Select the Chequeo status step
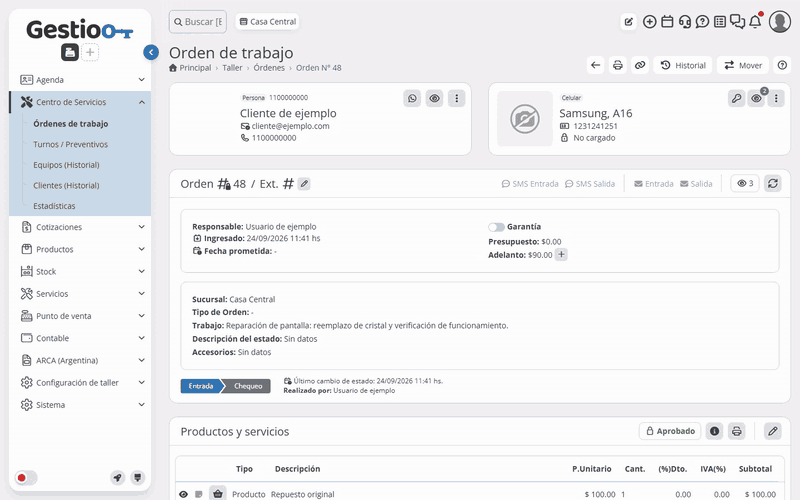The height and width of the screenshot is (500, 800). tap(247, 386)
